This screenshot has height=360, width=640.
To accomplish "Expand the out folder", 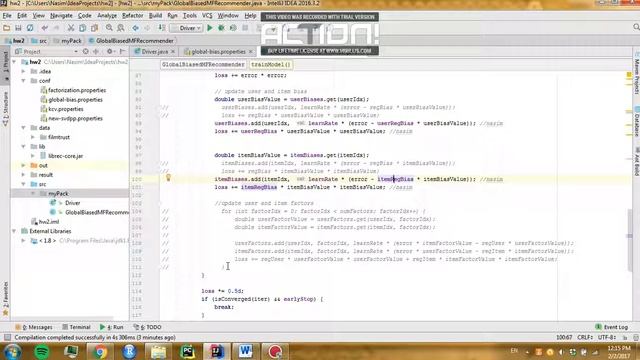I will pyautogui.click(x=24, y=165).
